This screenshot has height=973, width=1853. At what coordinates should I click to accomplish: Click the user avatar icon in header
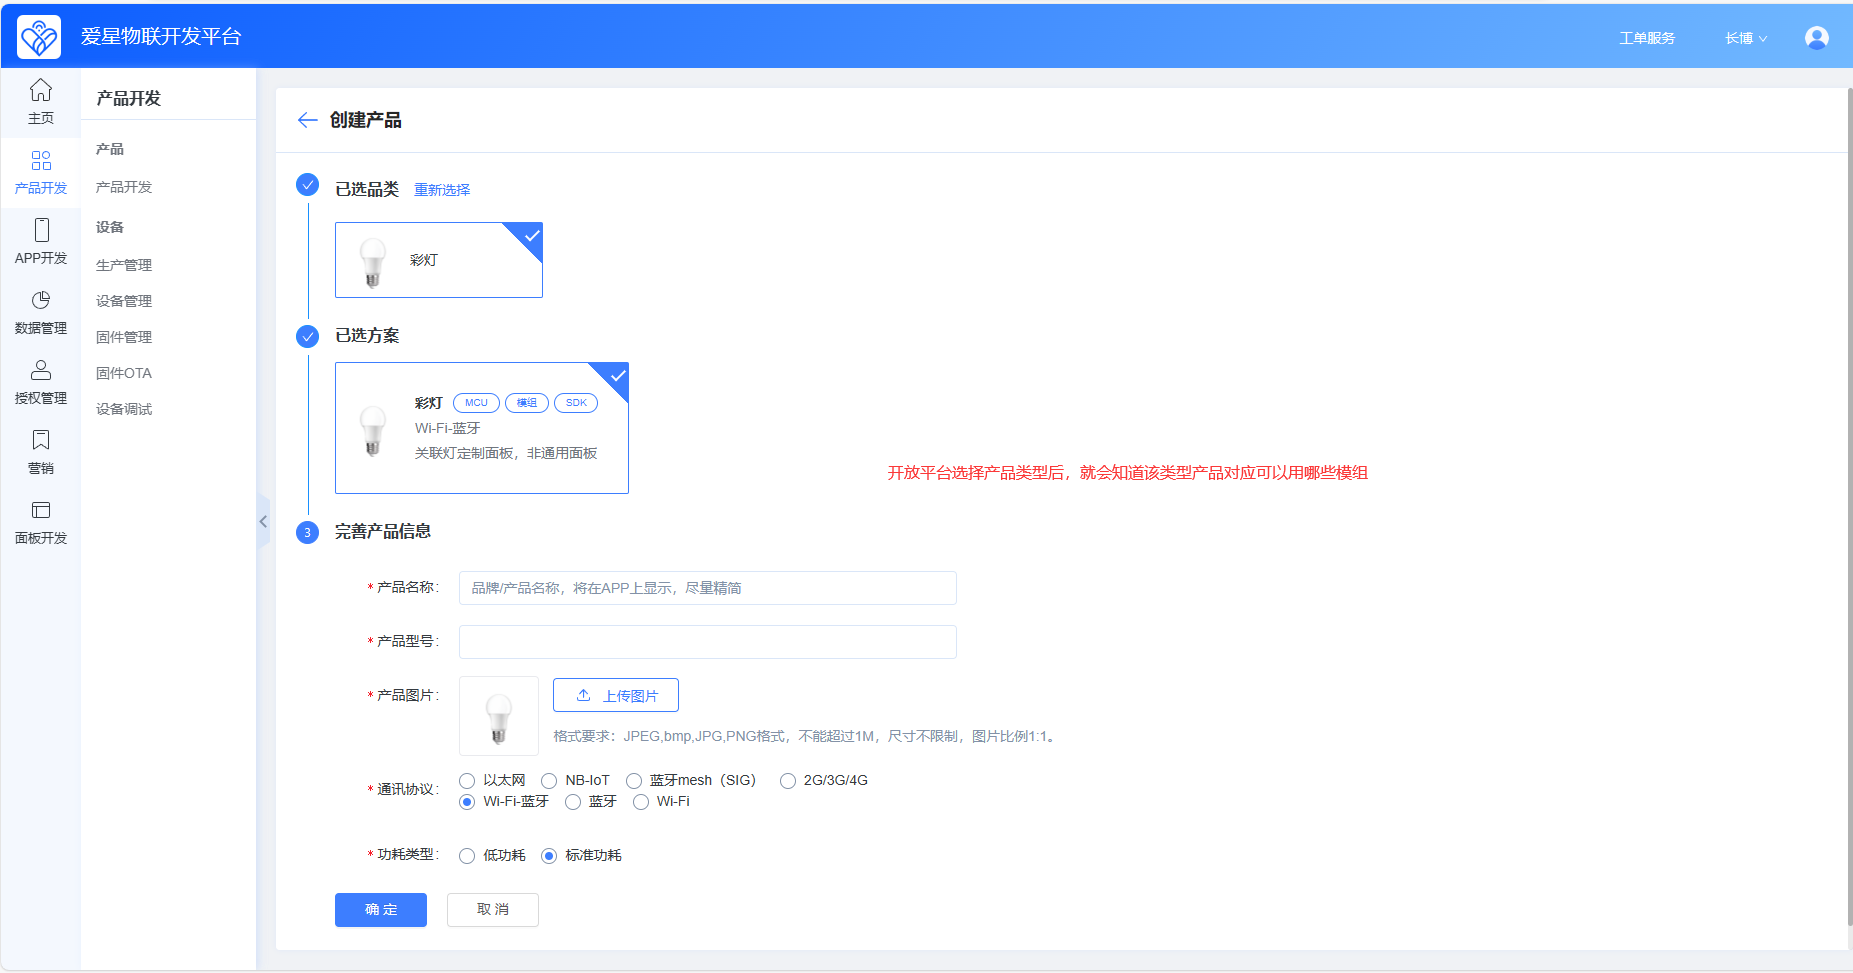click(1816, 38)
